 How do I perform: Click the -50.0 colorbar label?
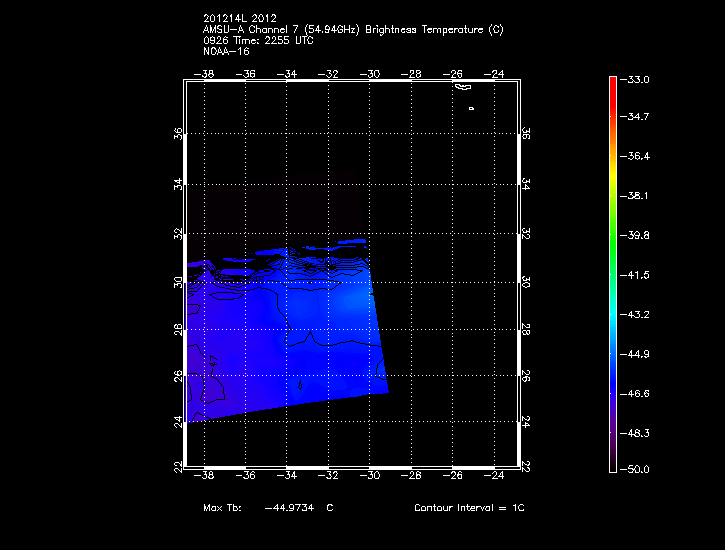(x=637, y=469)
